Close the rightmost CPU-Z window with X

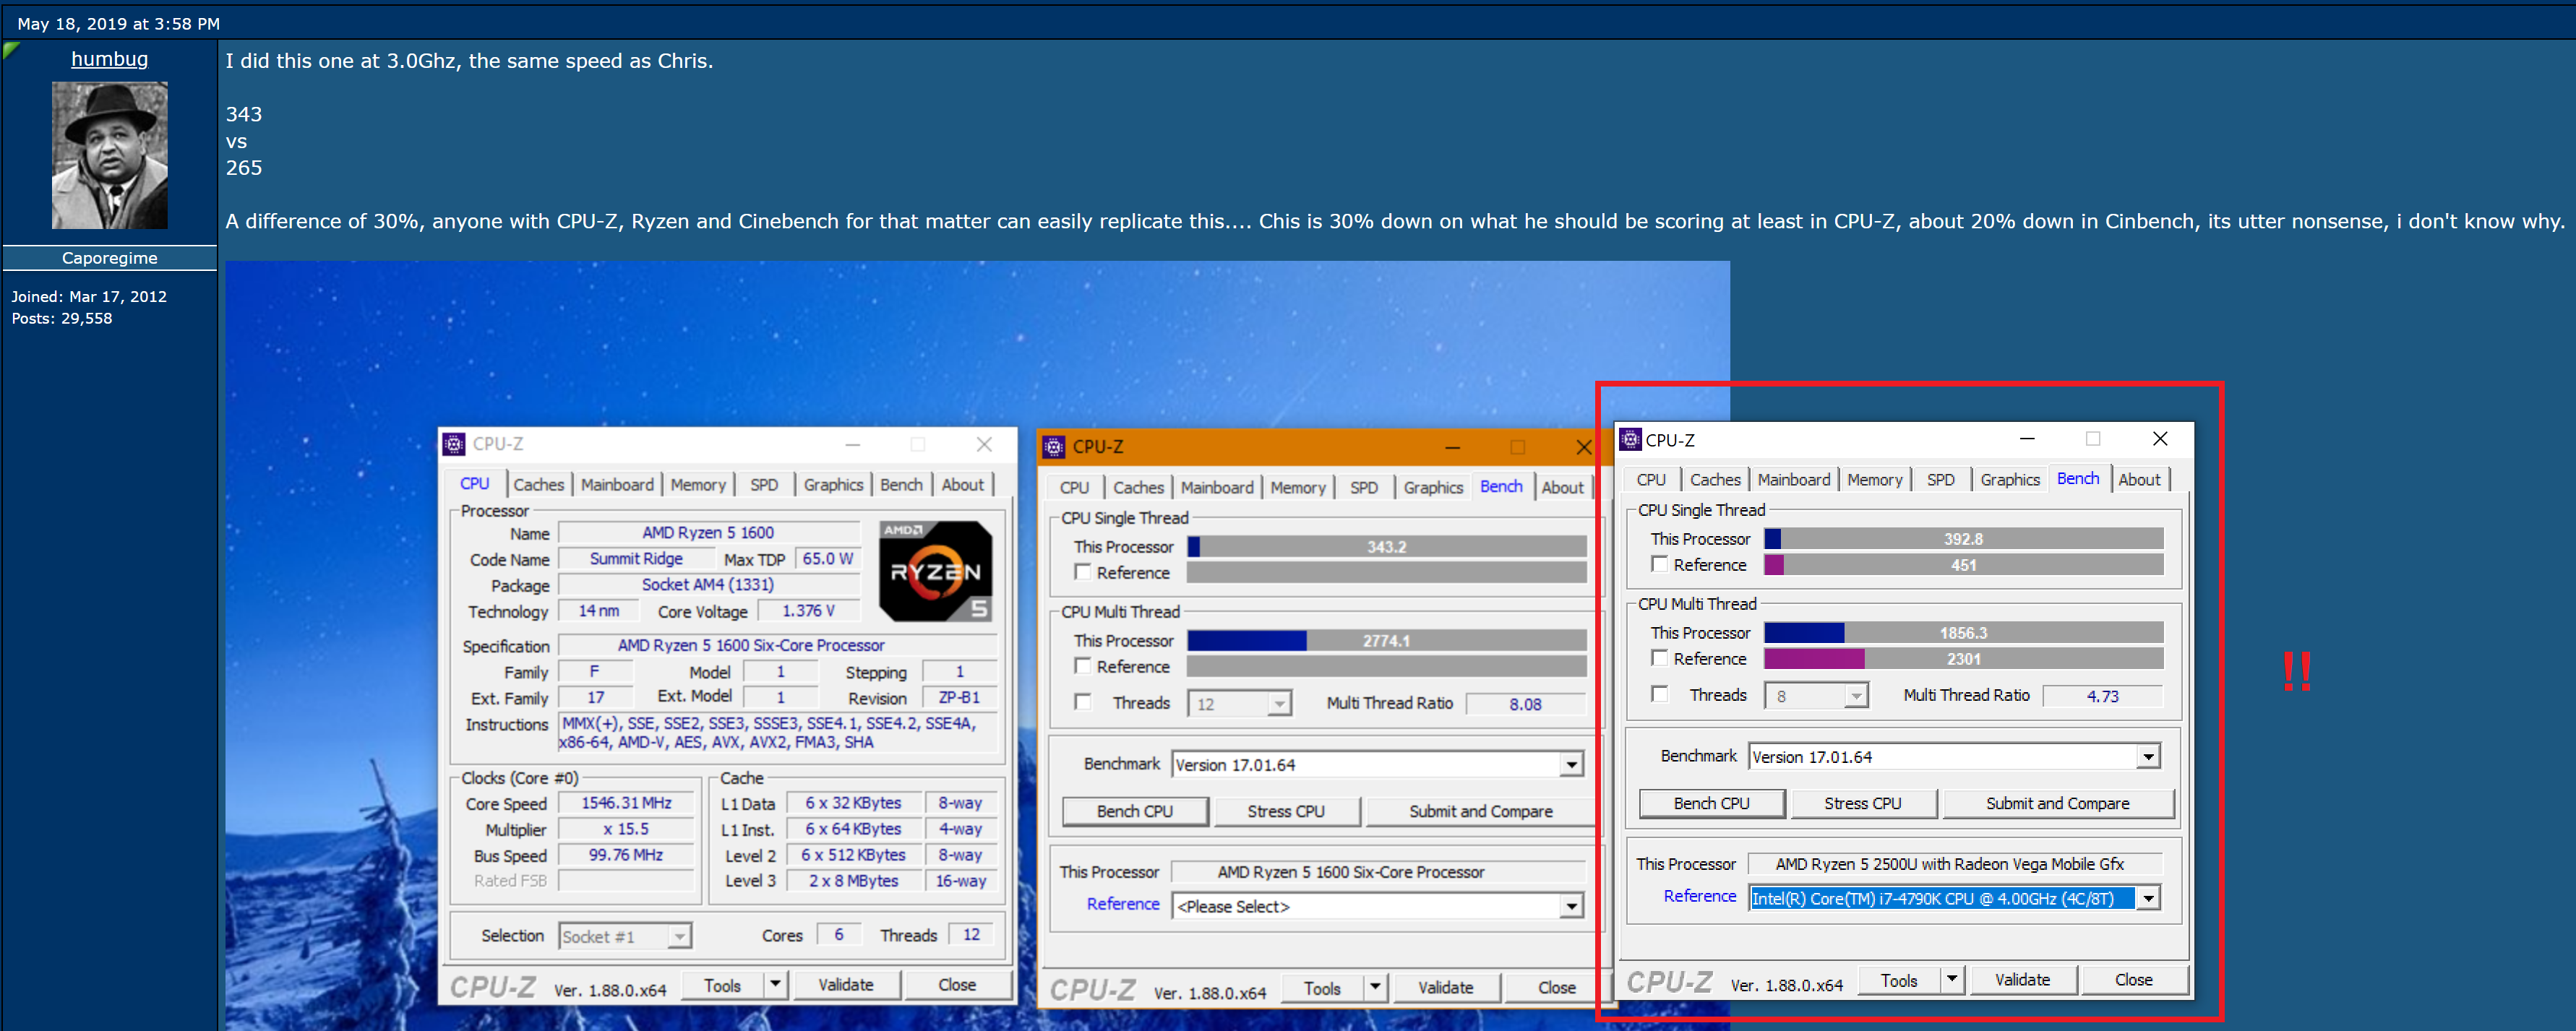pos(2159,439)
